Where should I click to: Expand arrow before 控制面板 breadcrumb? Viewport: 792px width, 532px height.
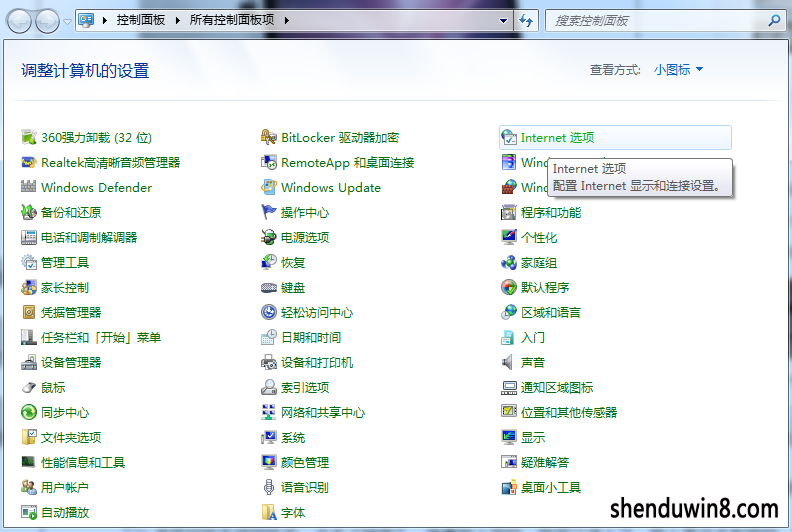pyautogui.click(x=105, y=20)
